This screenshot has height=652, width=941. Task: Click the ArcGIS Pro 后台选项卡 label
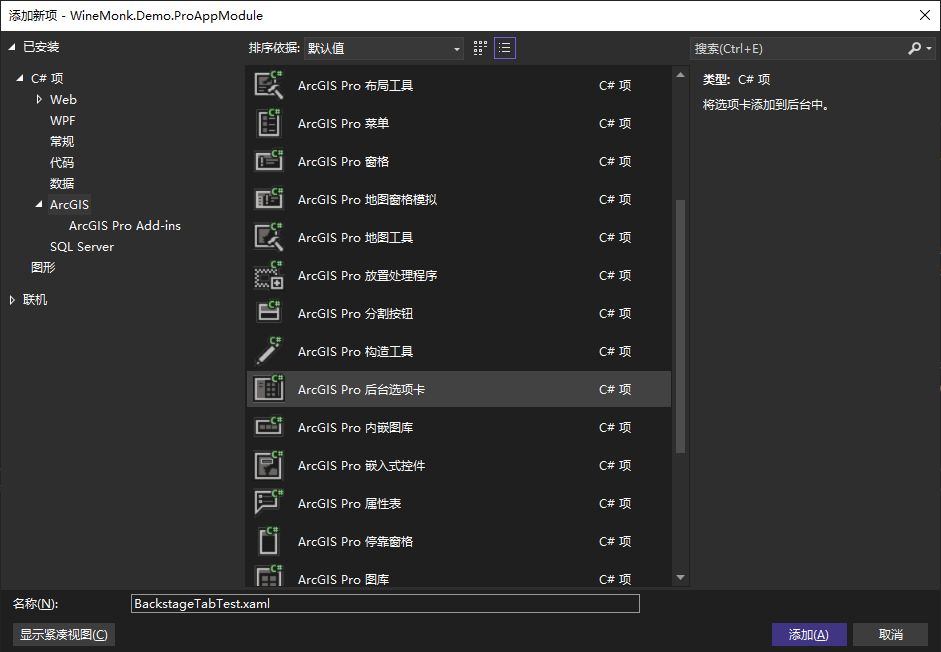tap(361, 389)
